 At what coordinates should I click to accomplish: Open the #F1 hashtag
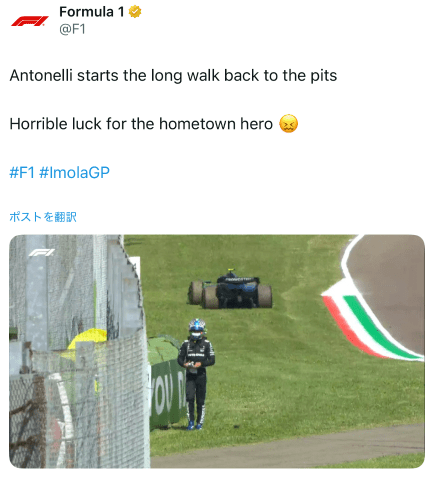pyautogui.click(x=22, y=173)
